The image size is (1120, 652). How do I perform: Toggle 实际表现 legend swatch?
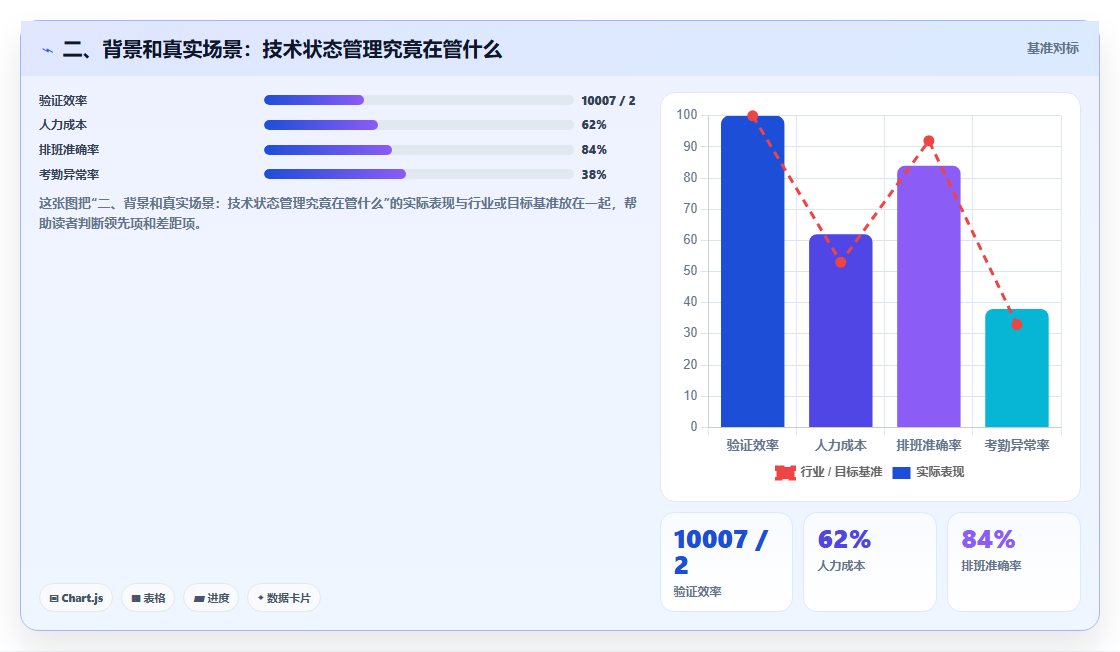click(901, 472)
